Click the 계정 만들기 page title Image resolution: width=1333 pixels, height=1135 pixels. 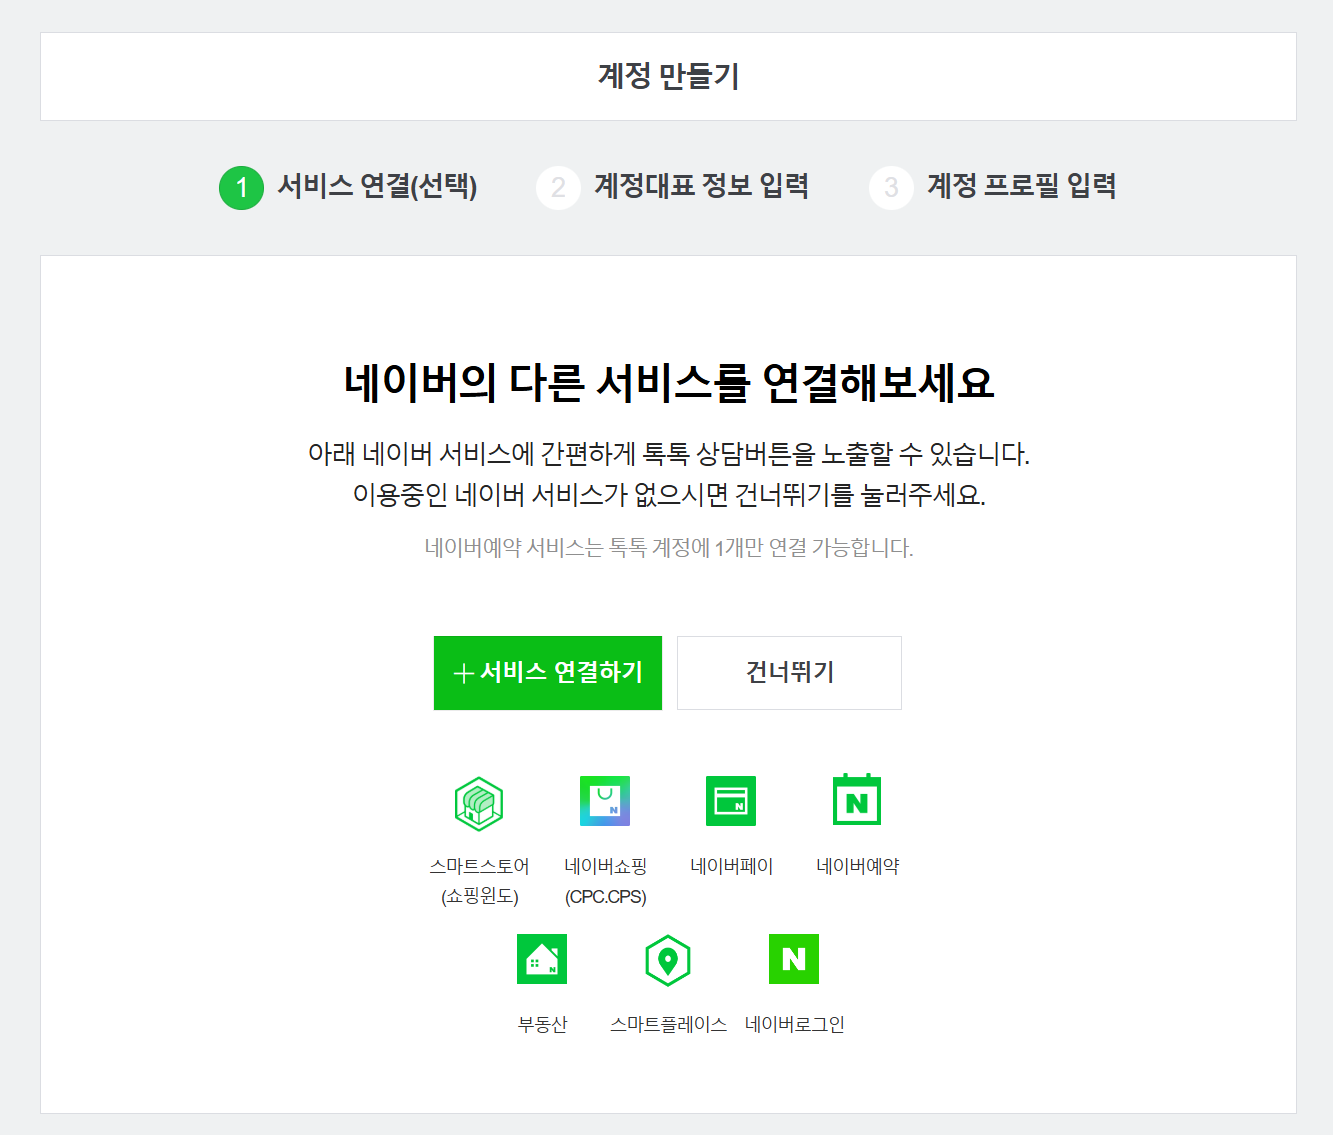tap(668, 76)
